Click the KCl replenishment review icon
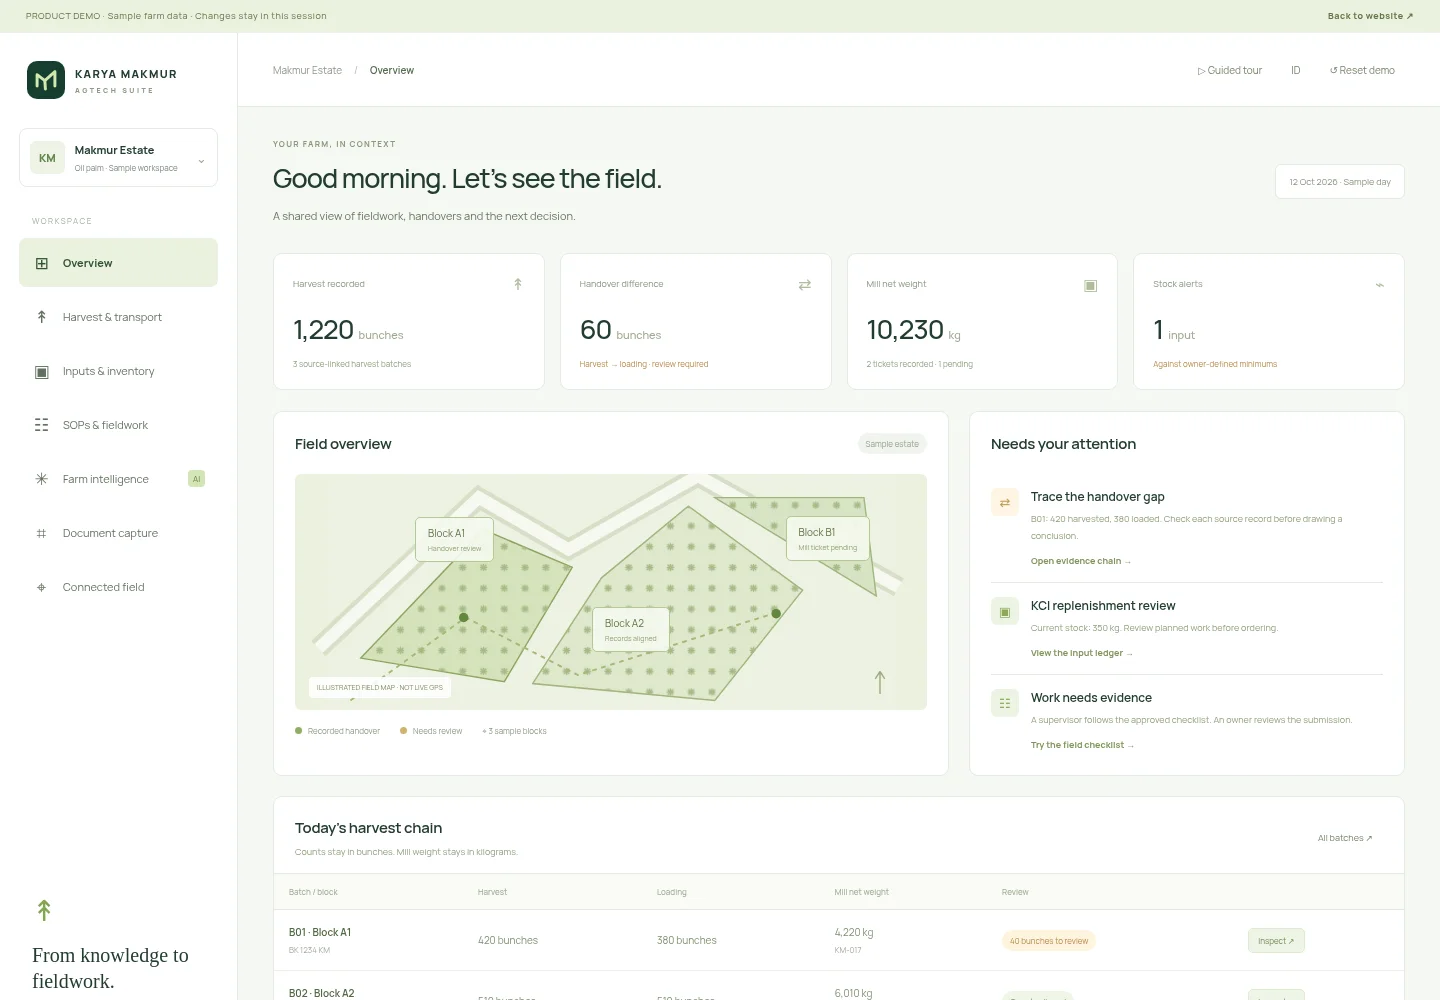 1005,611
